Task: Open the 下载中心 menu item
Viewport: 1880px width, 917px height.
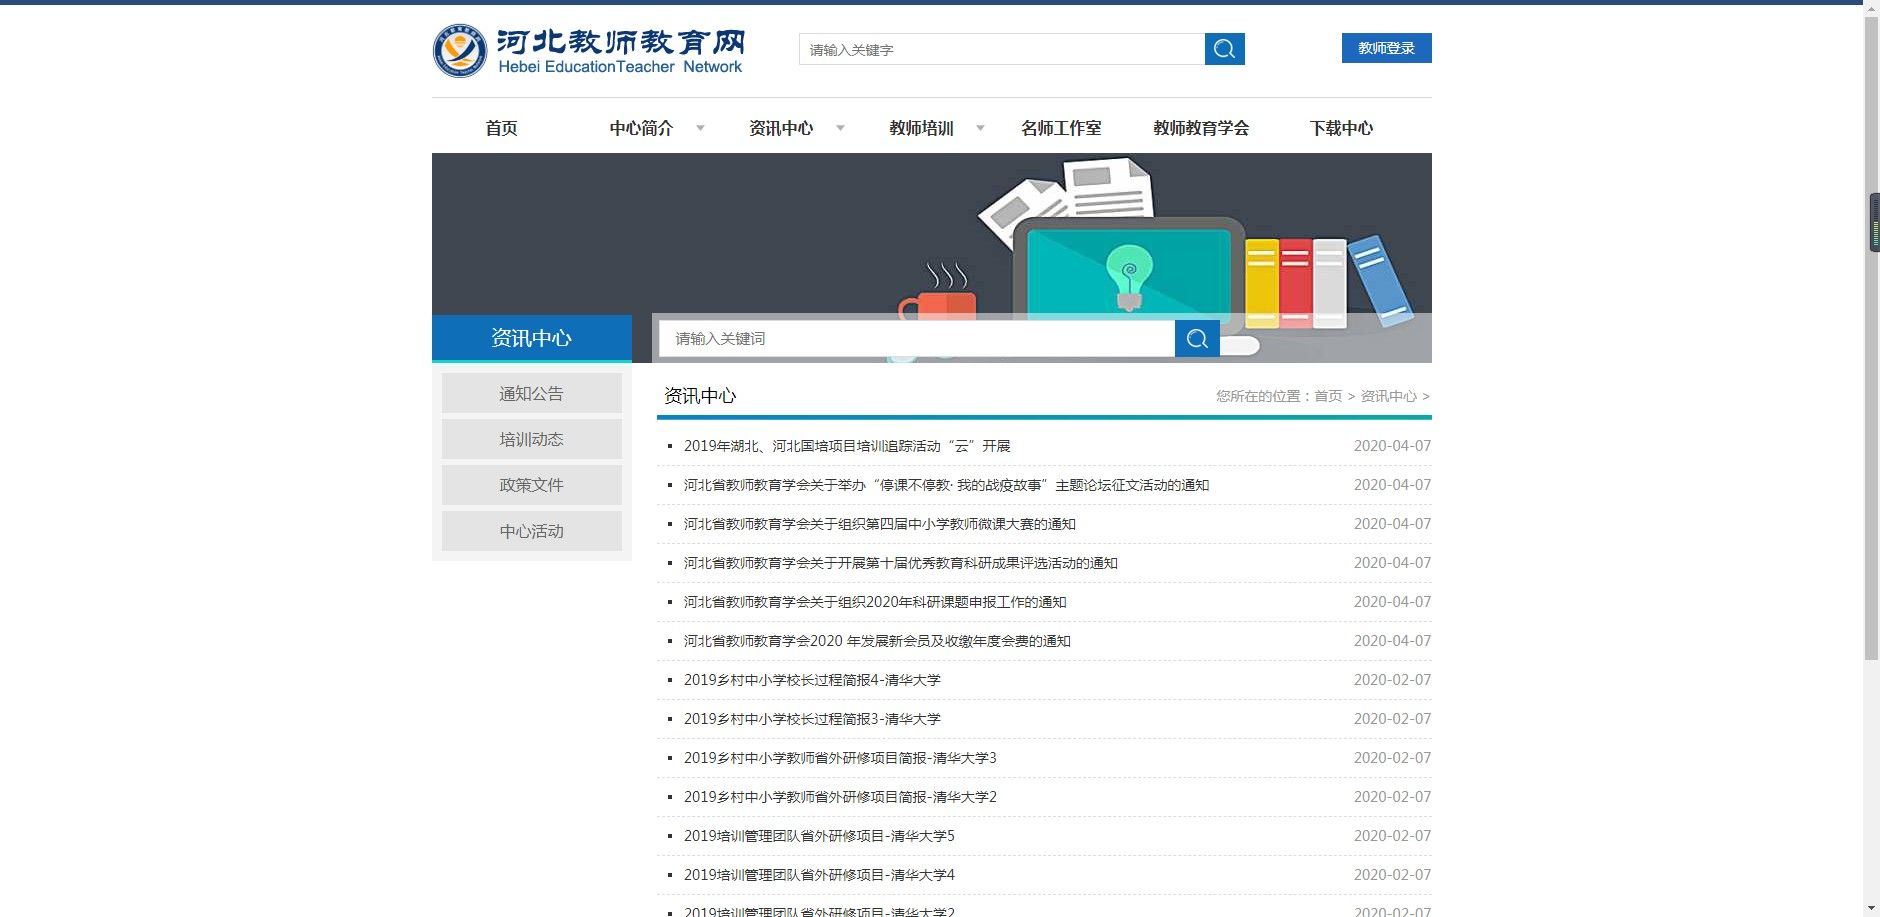Action: [1341, 127]
